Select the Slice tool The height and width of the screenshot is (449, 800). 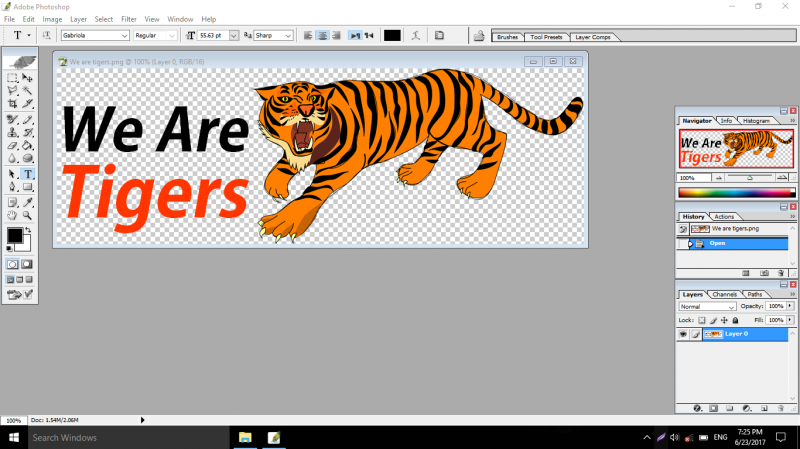point(28,104)
